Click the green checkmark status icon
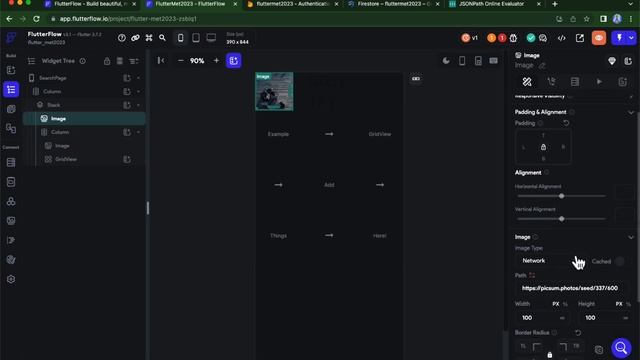 [x=531, y=38]
